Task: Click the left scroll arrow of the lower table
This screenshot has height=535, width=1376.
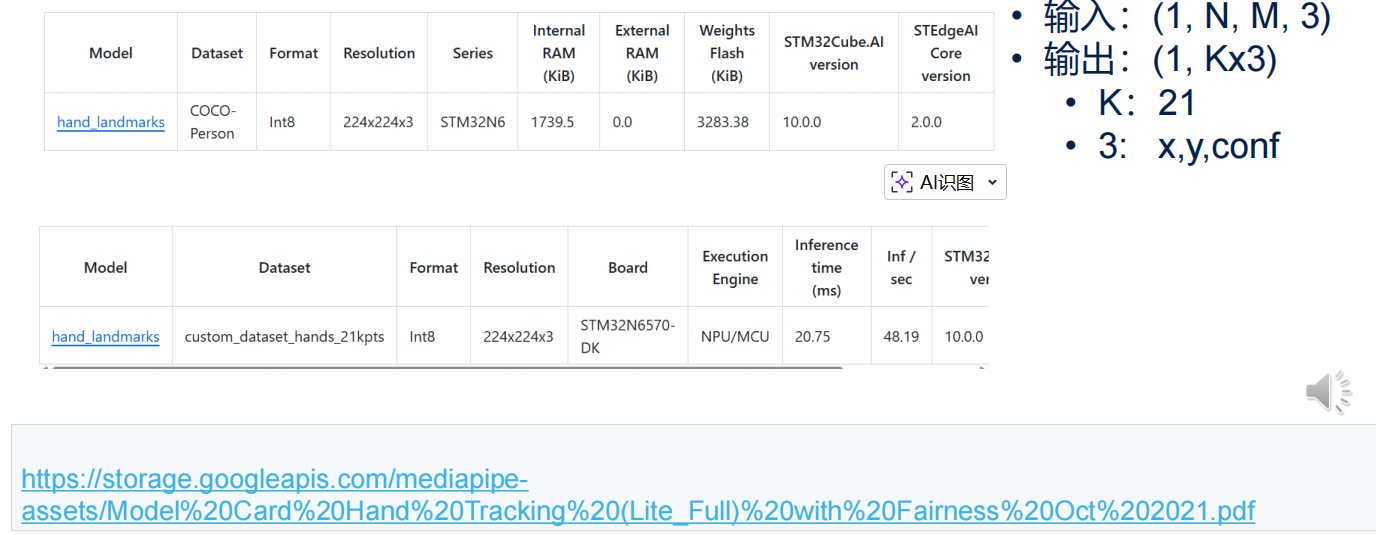Action: 43,368
